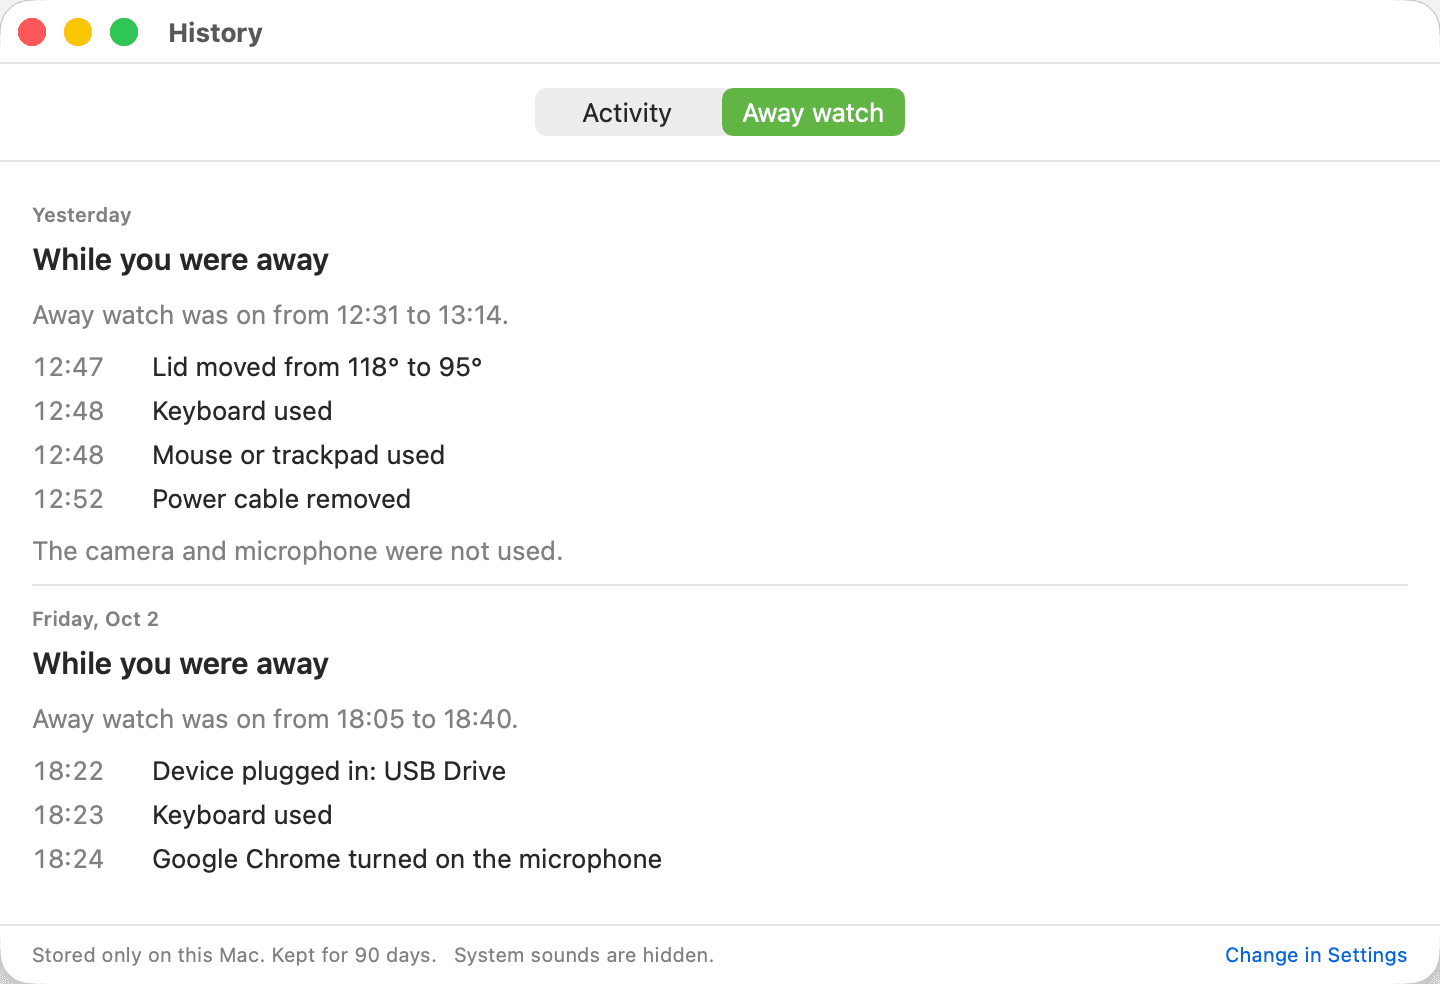1440x984 pixels.
Task: Switch to the Activity tab
Action: click(628, 112)
